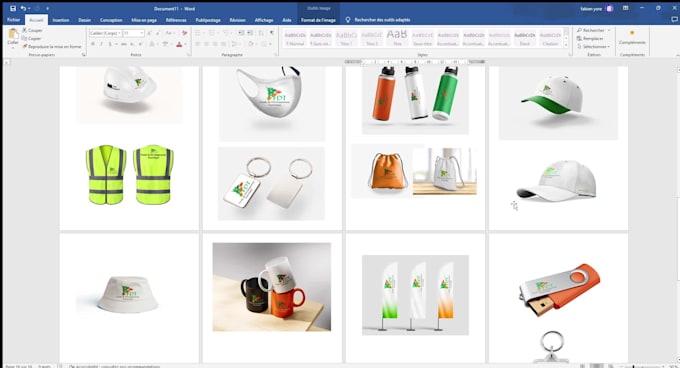Screen dimensions: 680x368
Task: Toggle the show paragraph marks pilcrow
Action: (272, 33)
